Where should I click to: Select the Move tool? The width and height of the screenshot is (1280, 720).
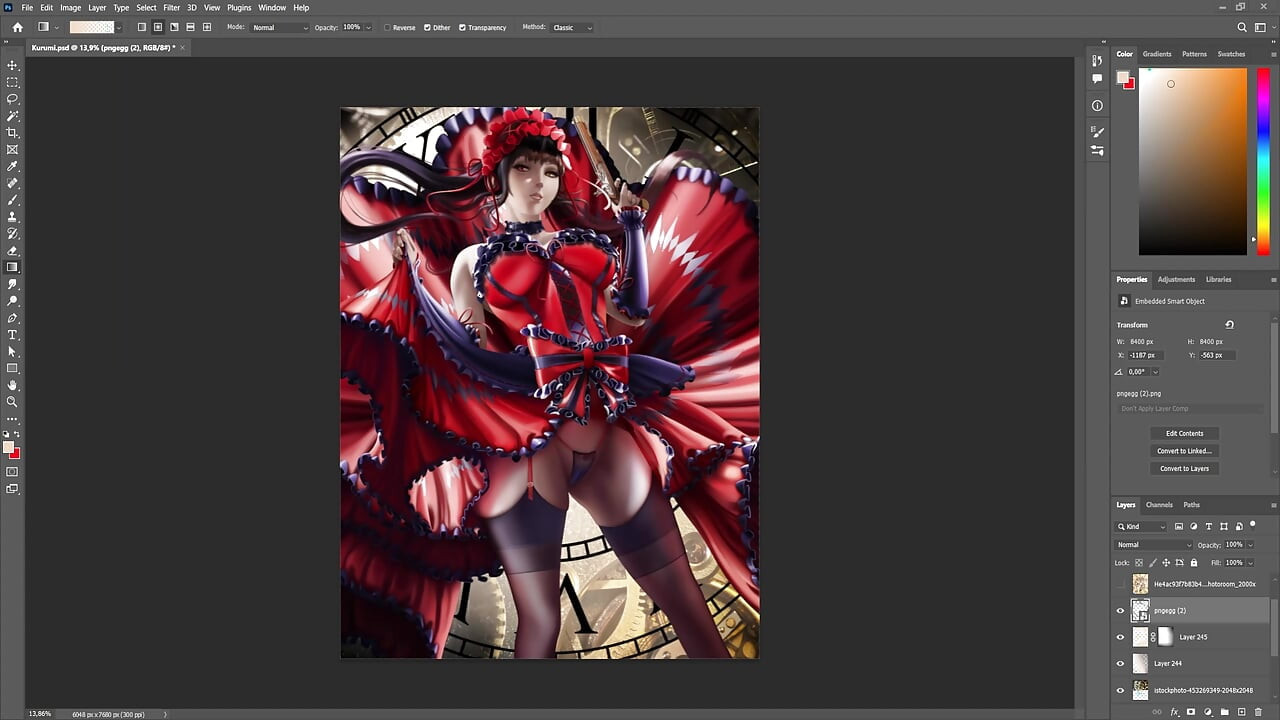point(12,65)
